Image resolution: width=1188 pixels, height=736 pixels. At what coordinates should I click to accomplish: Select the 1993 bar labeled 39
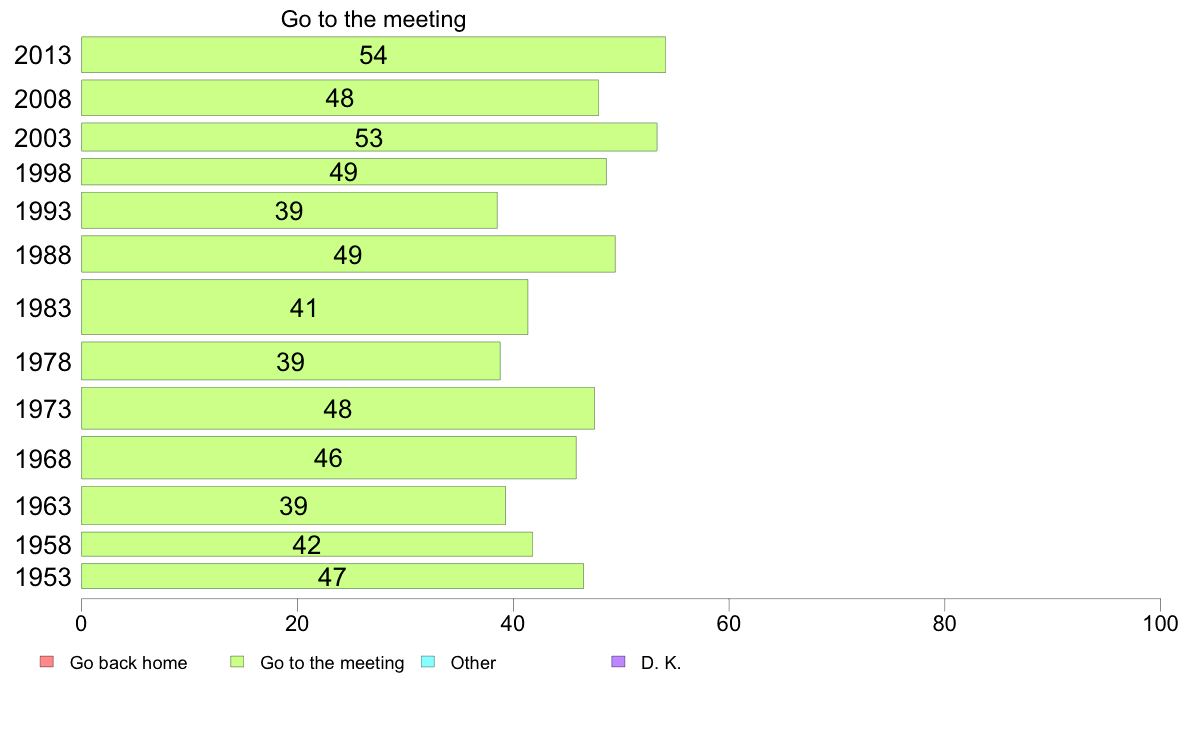coord(289,210)
